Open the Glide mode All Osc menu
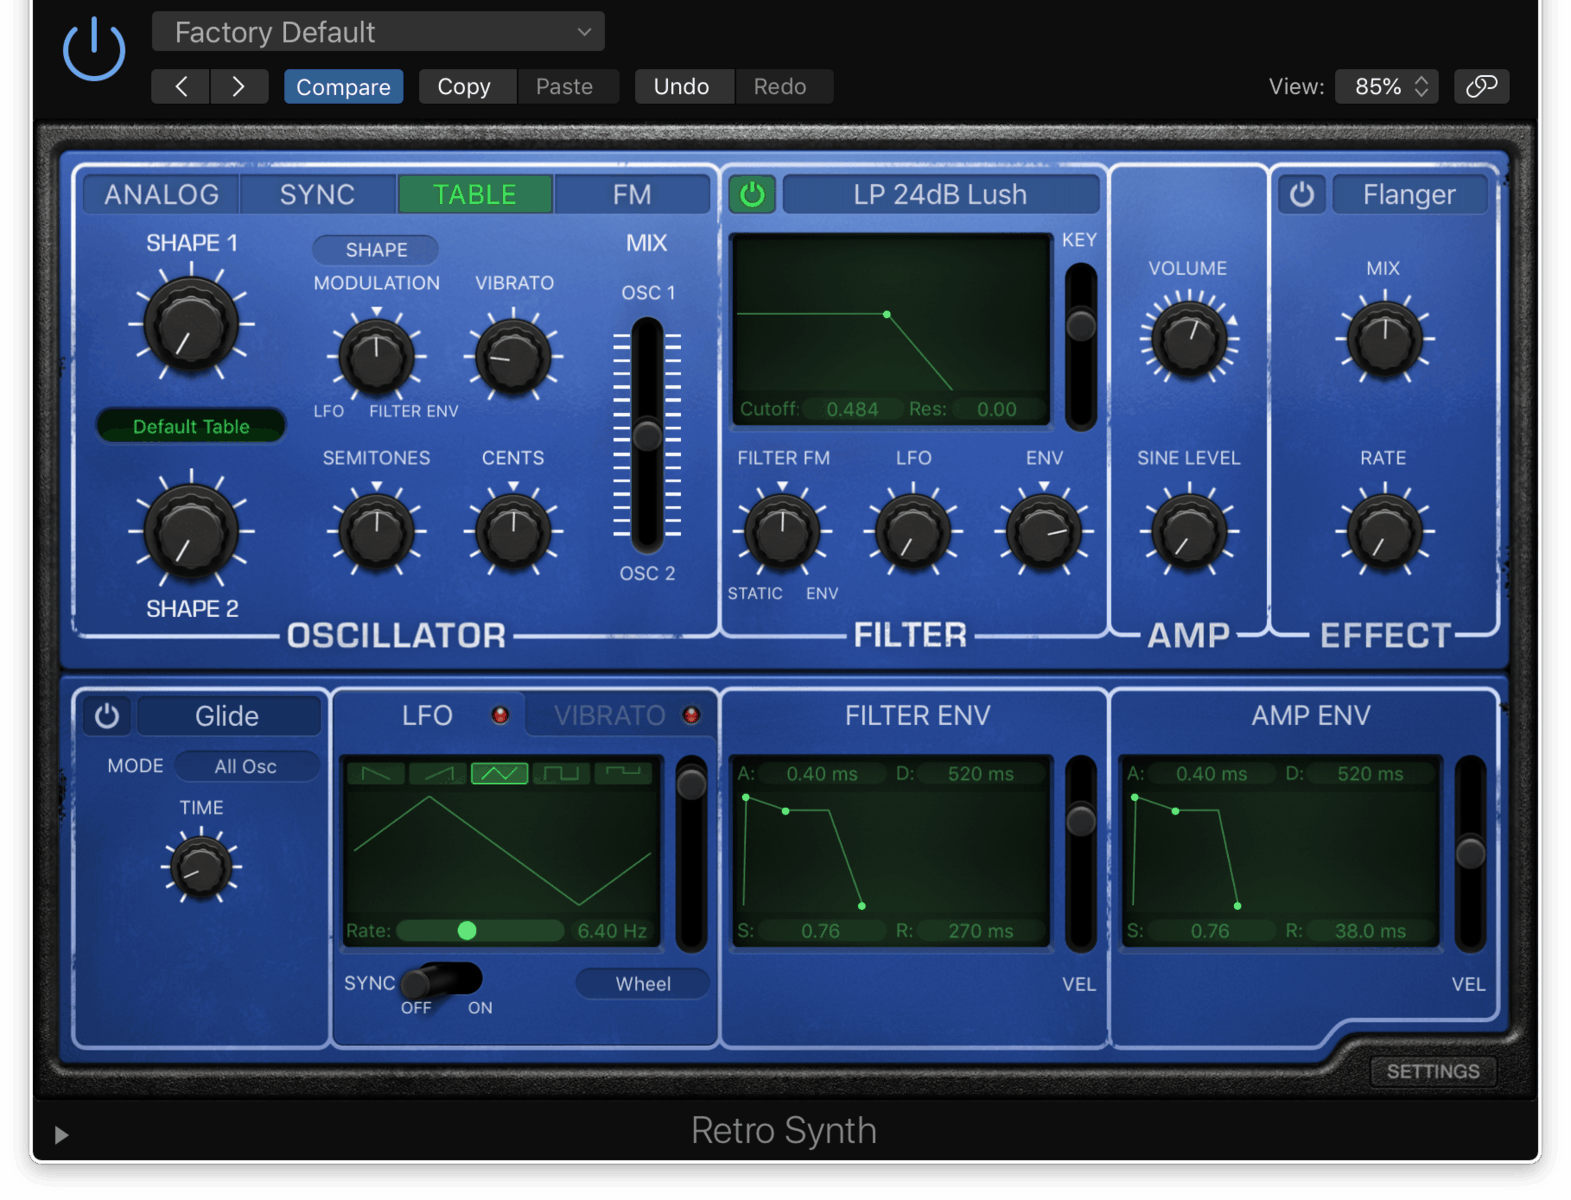The width and height of the screenshot is (1571, 1200). click(246, 766)
